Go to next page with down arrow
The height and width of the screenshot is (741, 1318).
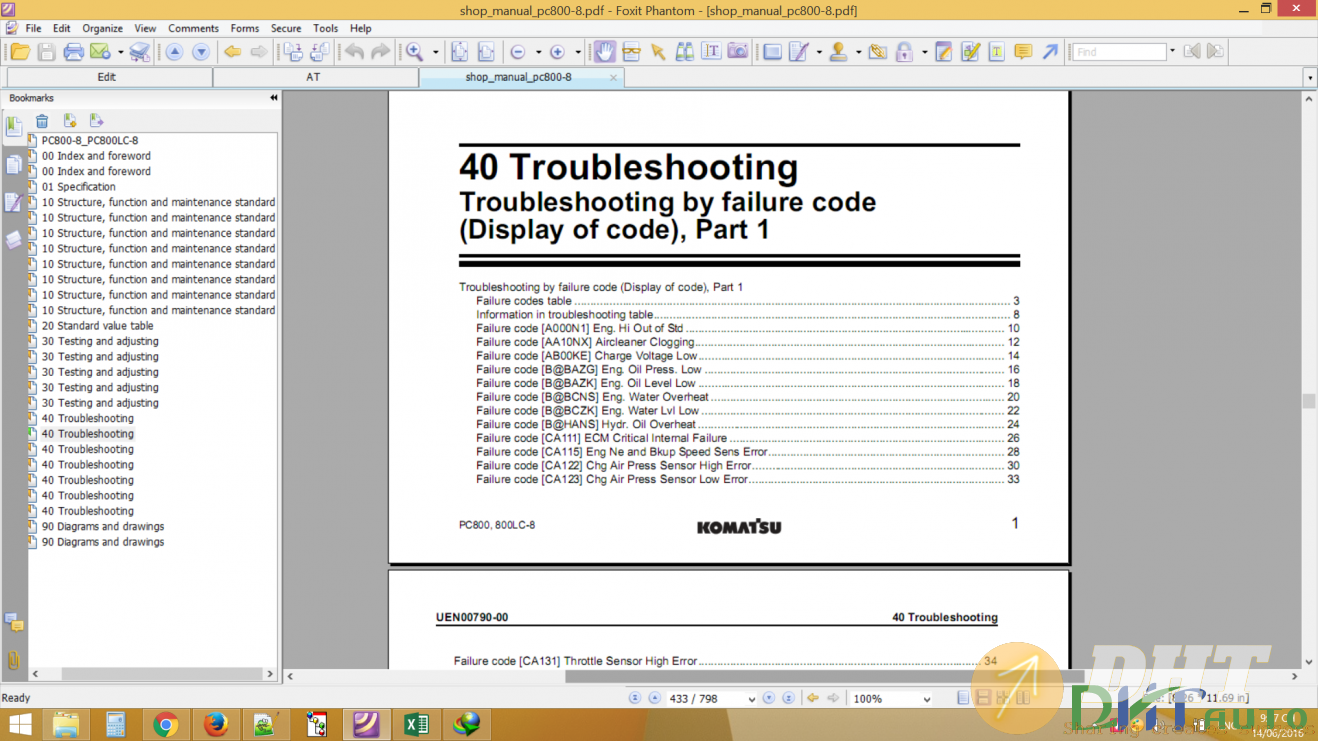[x=201, y=52]
